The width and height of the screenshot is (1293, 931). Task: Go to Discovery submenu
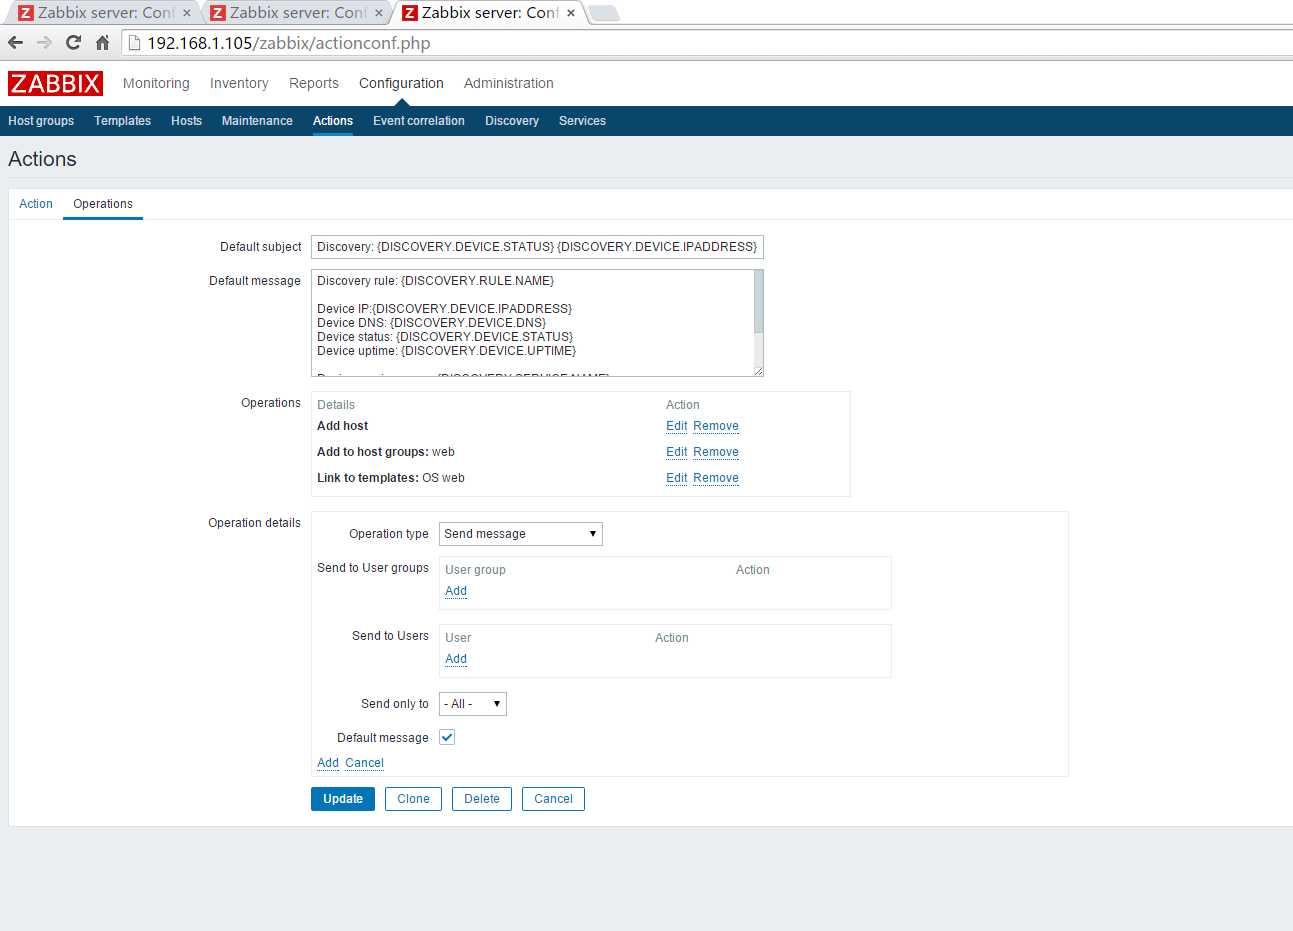[512, 121]
